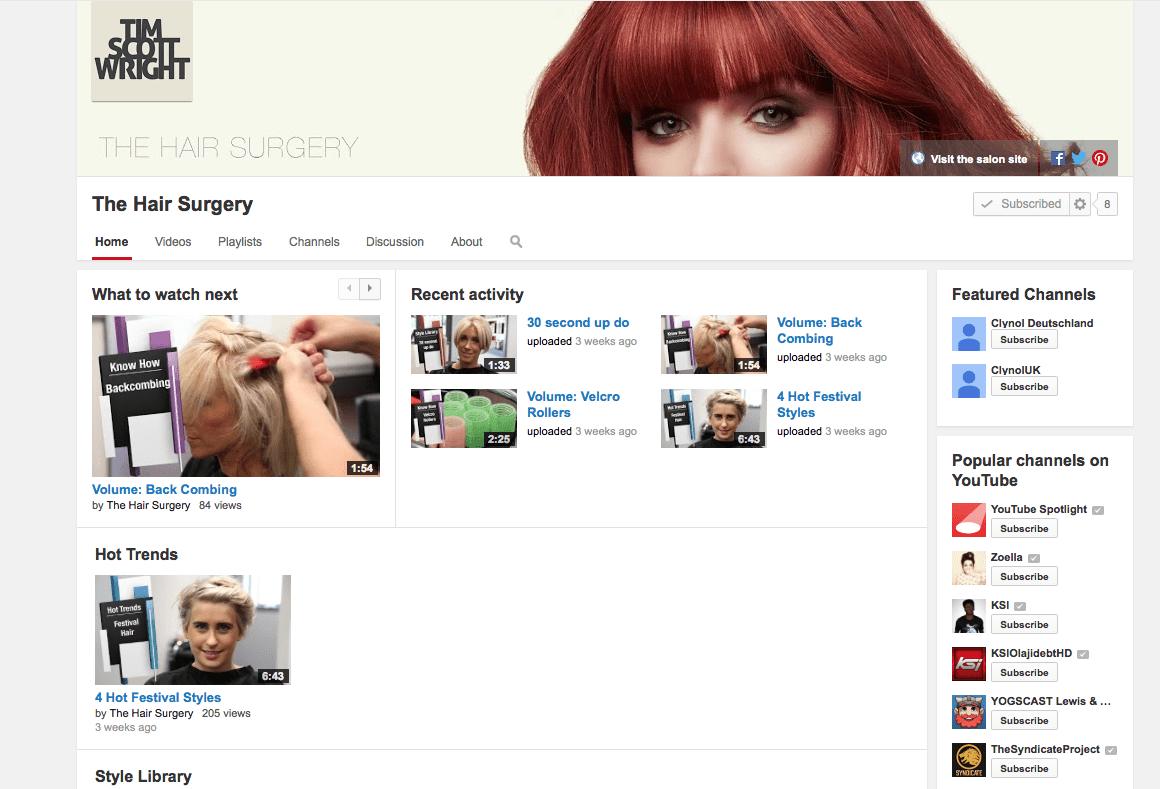Subscribe to KSIOlajidebtHD
The width and height of the screenshot is (1160, 789).
click(x=1024, y=673)
